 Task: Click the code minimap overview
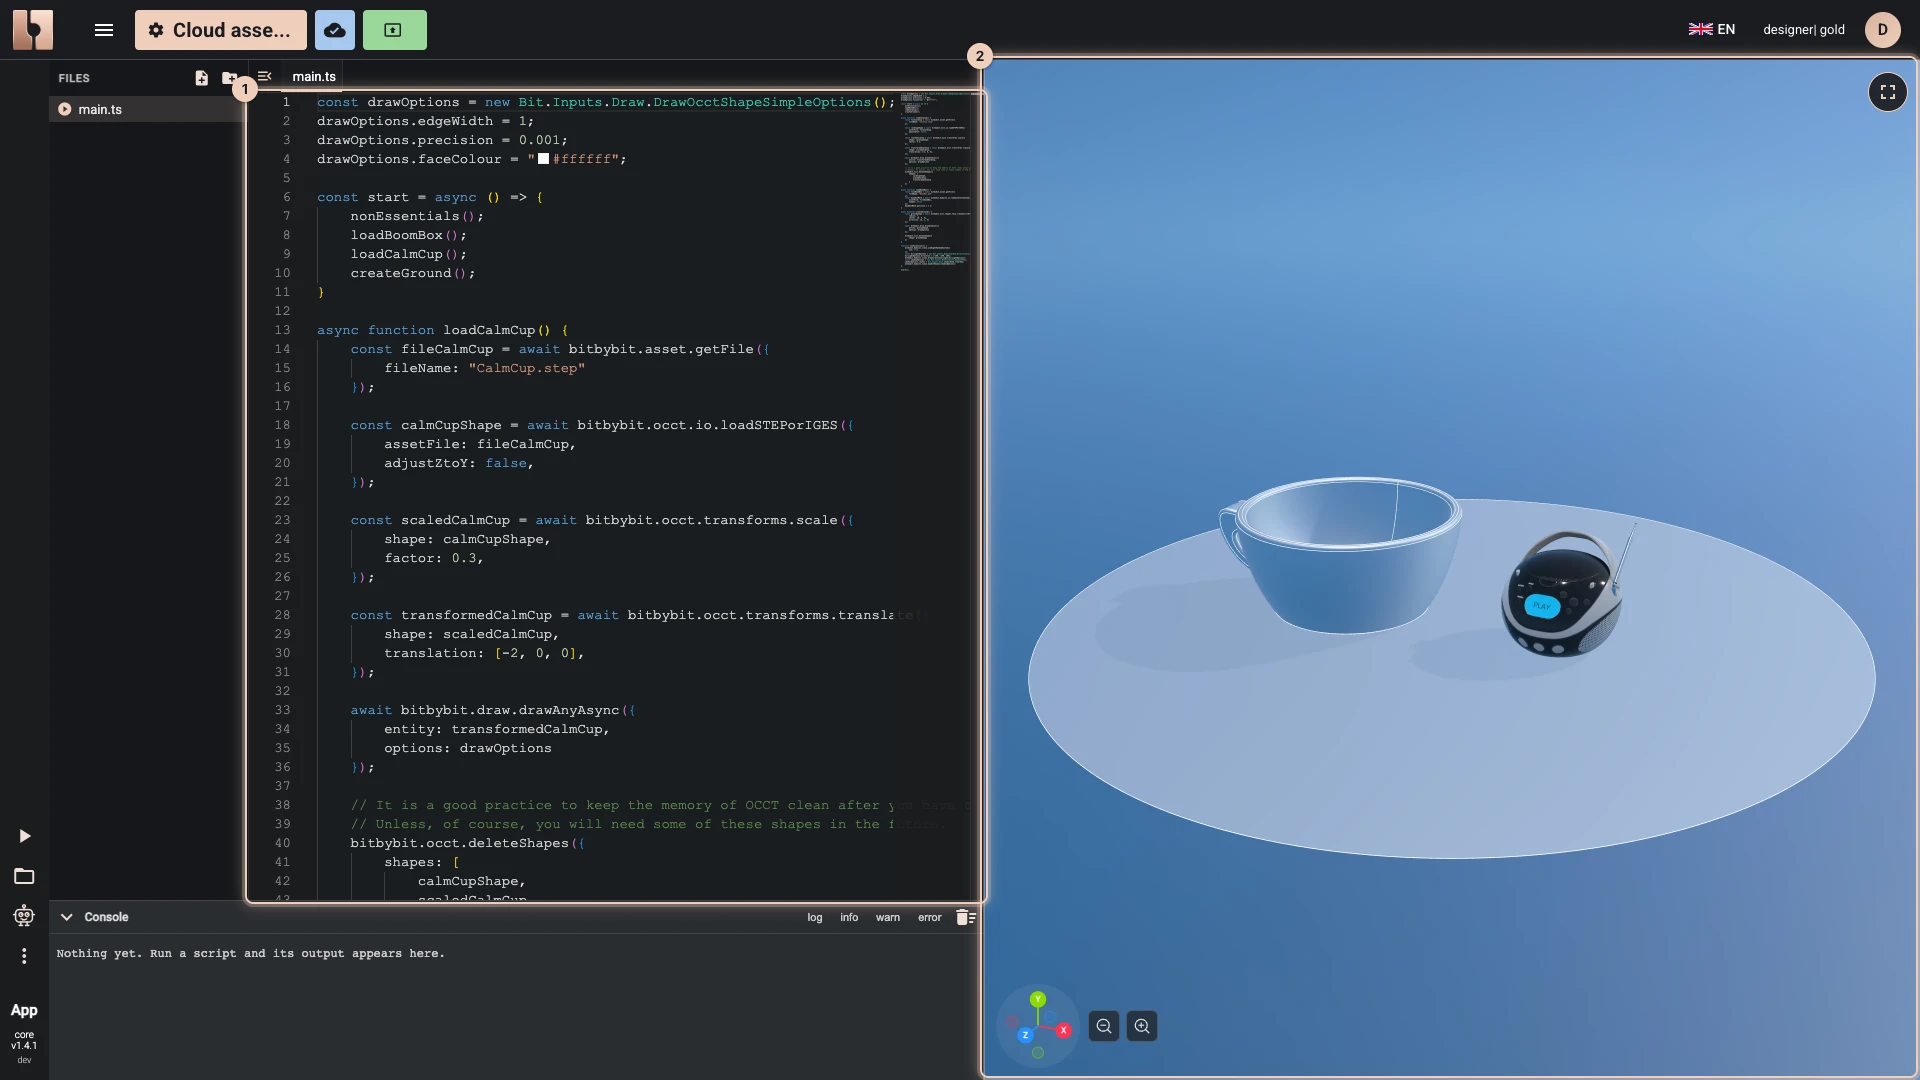click(936, 182)
